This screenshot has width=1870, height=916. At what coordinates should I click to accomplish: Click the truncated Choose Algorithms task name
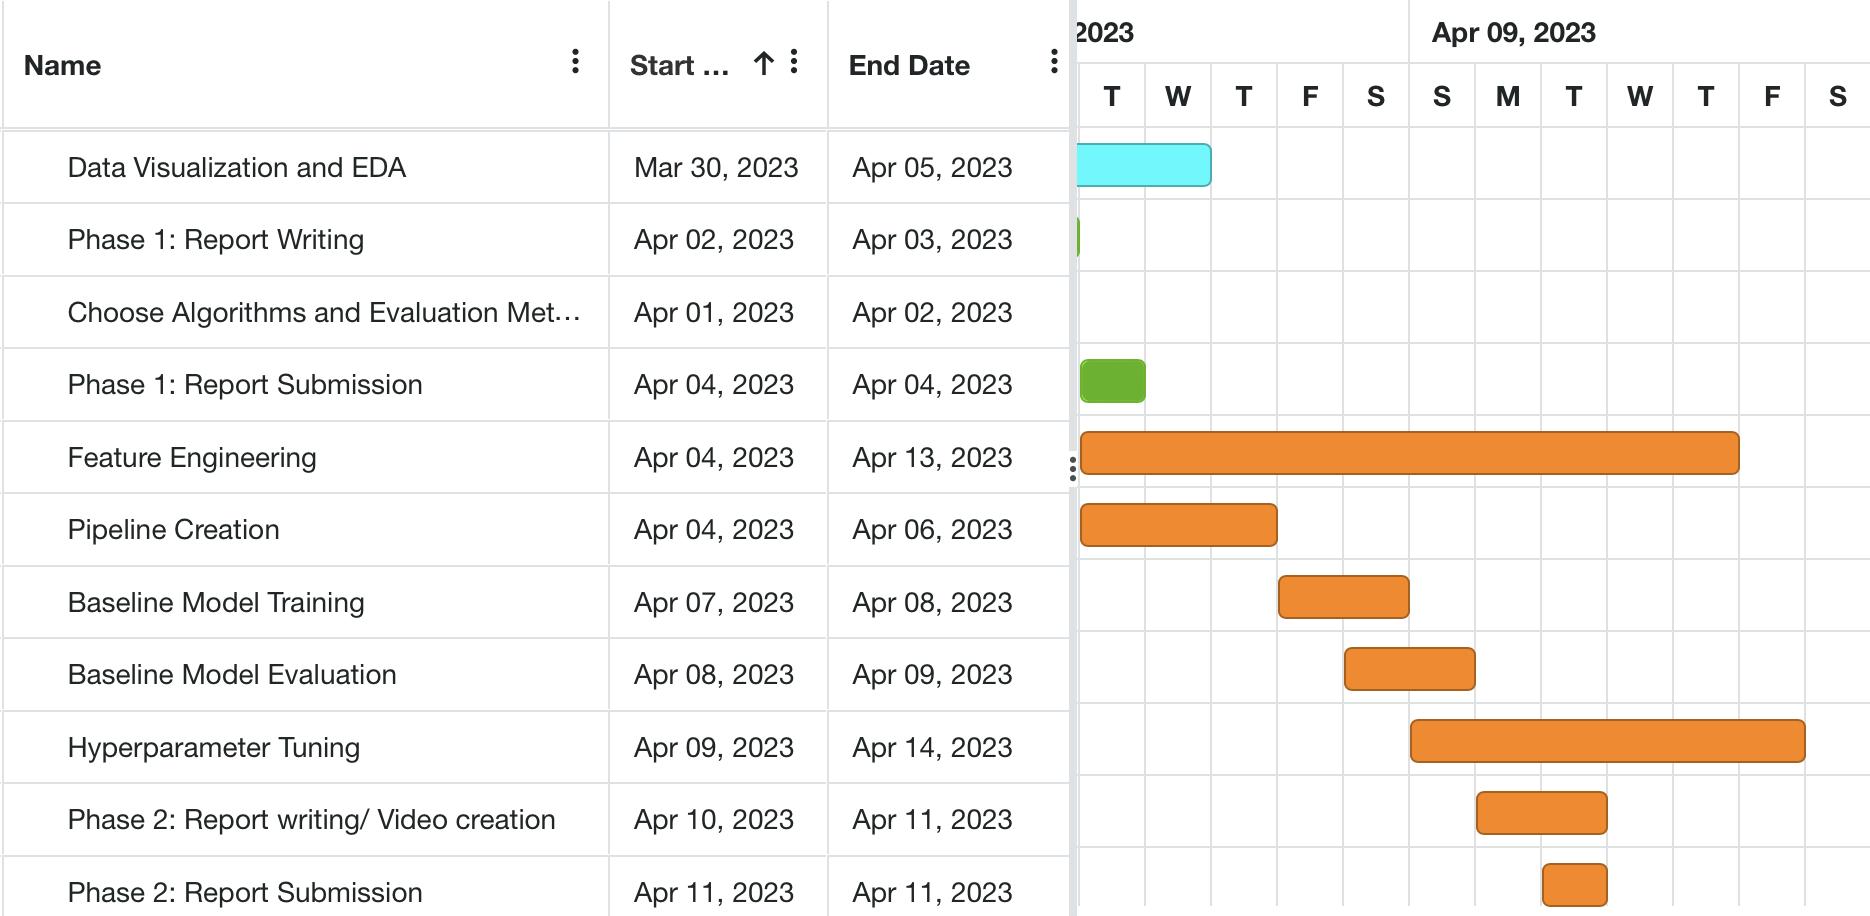(x=324, y=312)
